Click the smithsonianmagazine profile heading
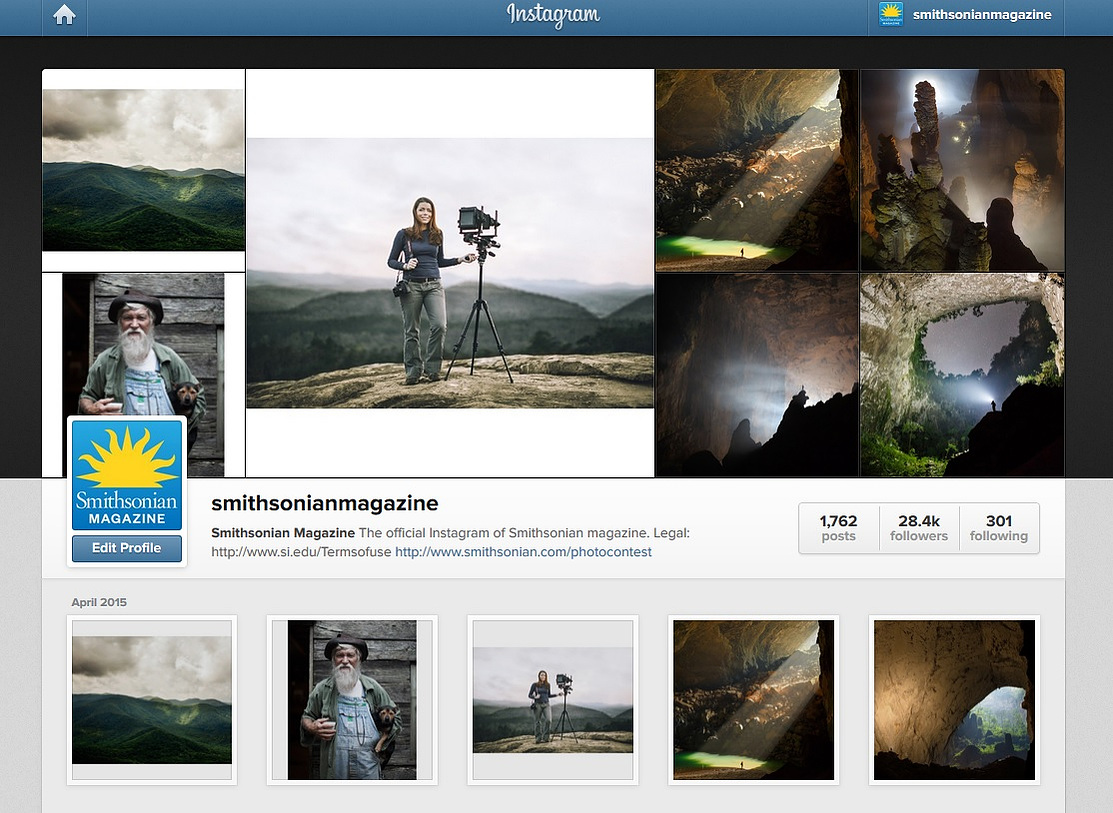 point(324,503)
